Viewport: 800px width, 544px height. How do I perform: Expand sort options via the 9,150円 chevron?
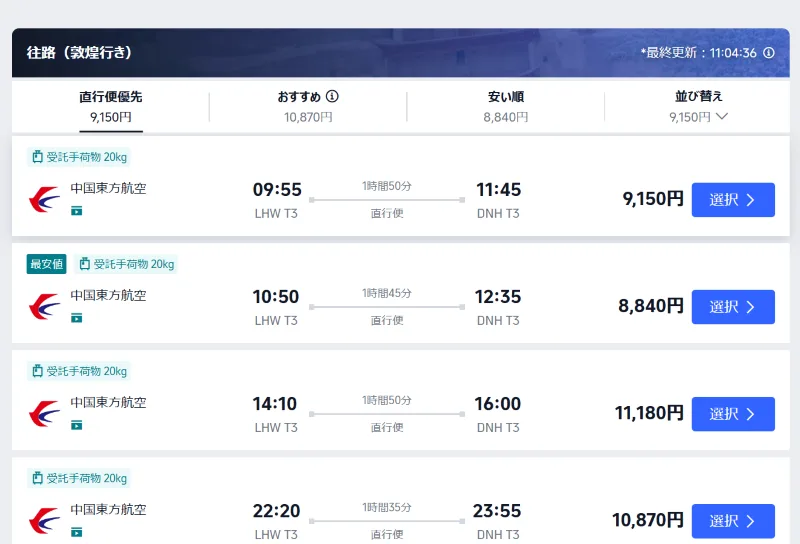coord(722,117)
